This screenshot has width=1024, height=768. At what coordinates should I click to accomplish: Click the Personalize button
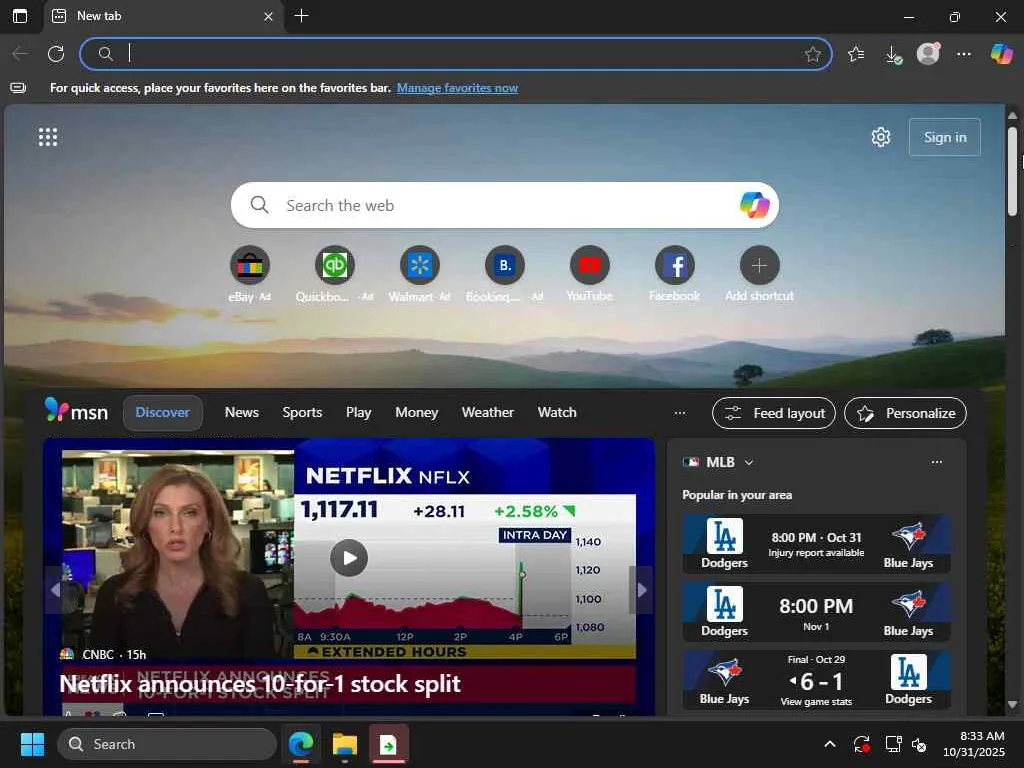click(905, 413)
